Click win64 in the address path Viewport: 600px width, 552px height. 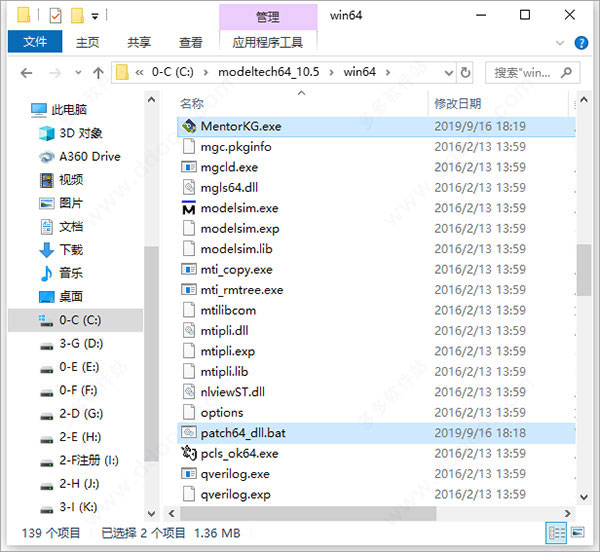[360, 72]
